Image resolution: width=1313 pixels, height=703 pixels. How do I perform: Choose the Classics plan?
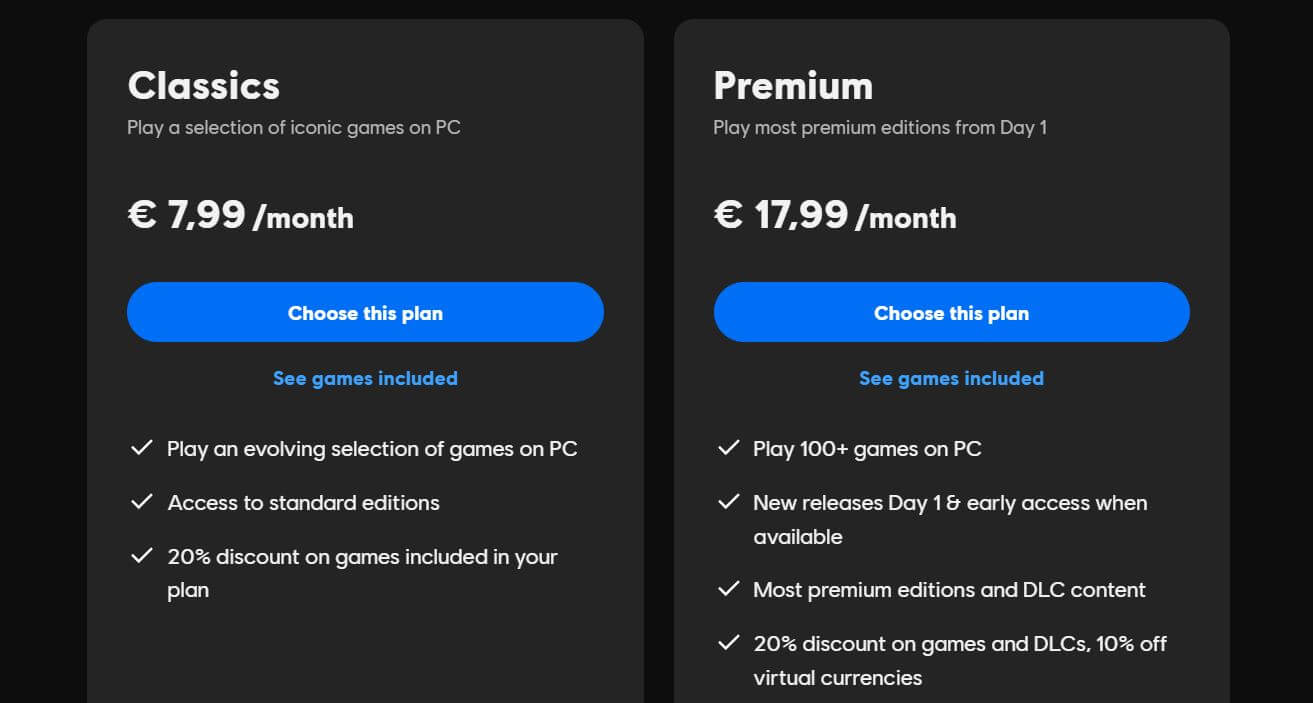click(x=365, y=312)
